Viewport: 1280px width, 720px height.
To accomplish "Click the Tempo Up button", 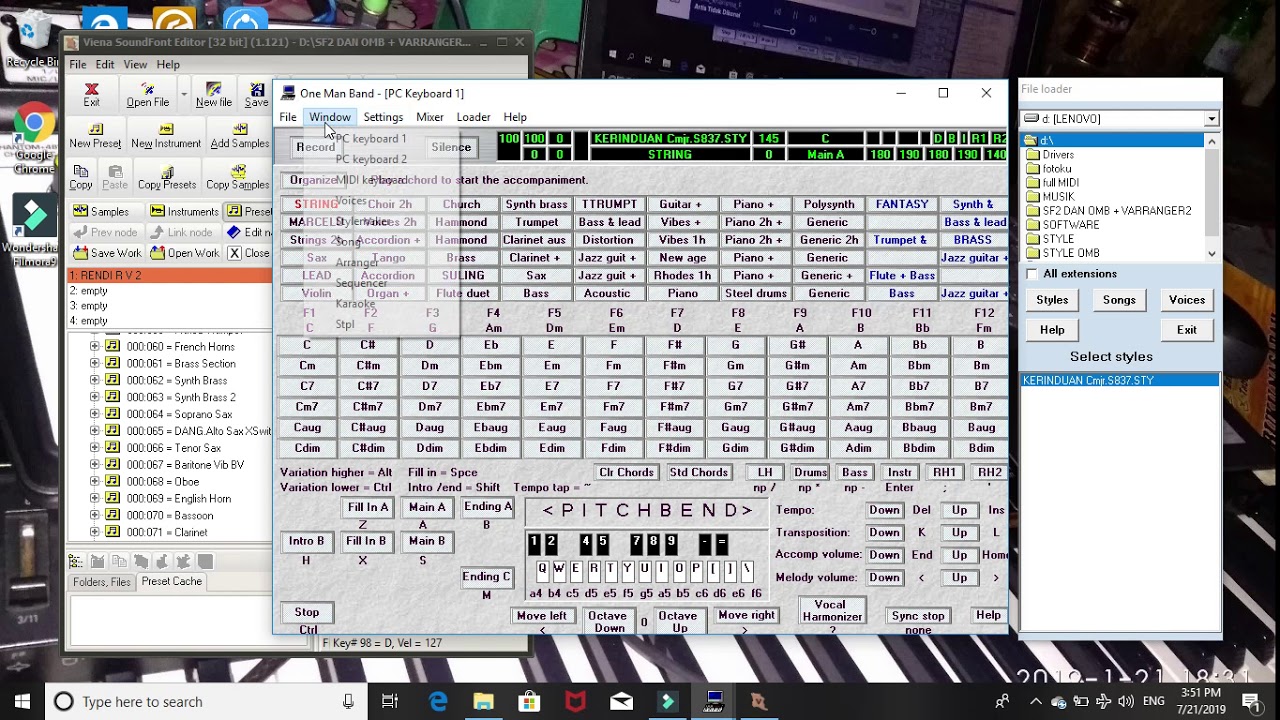I will pos(959,510).
